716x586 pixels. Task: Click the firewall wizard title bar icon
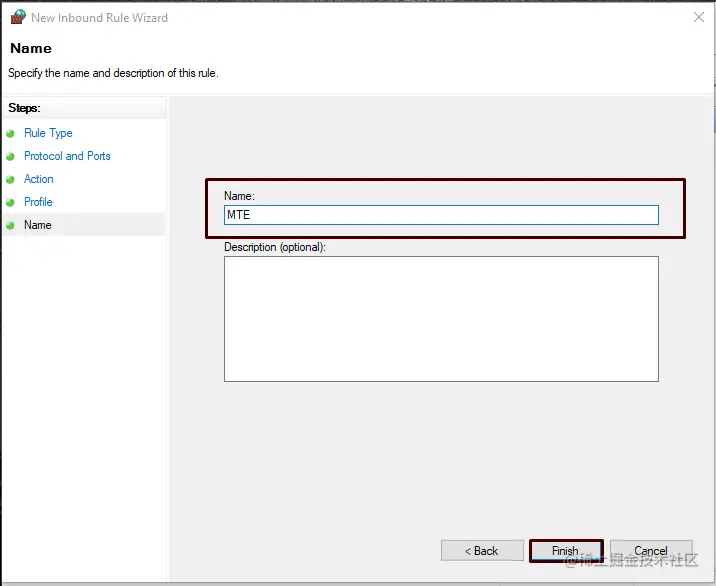[18, 17]
